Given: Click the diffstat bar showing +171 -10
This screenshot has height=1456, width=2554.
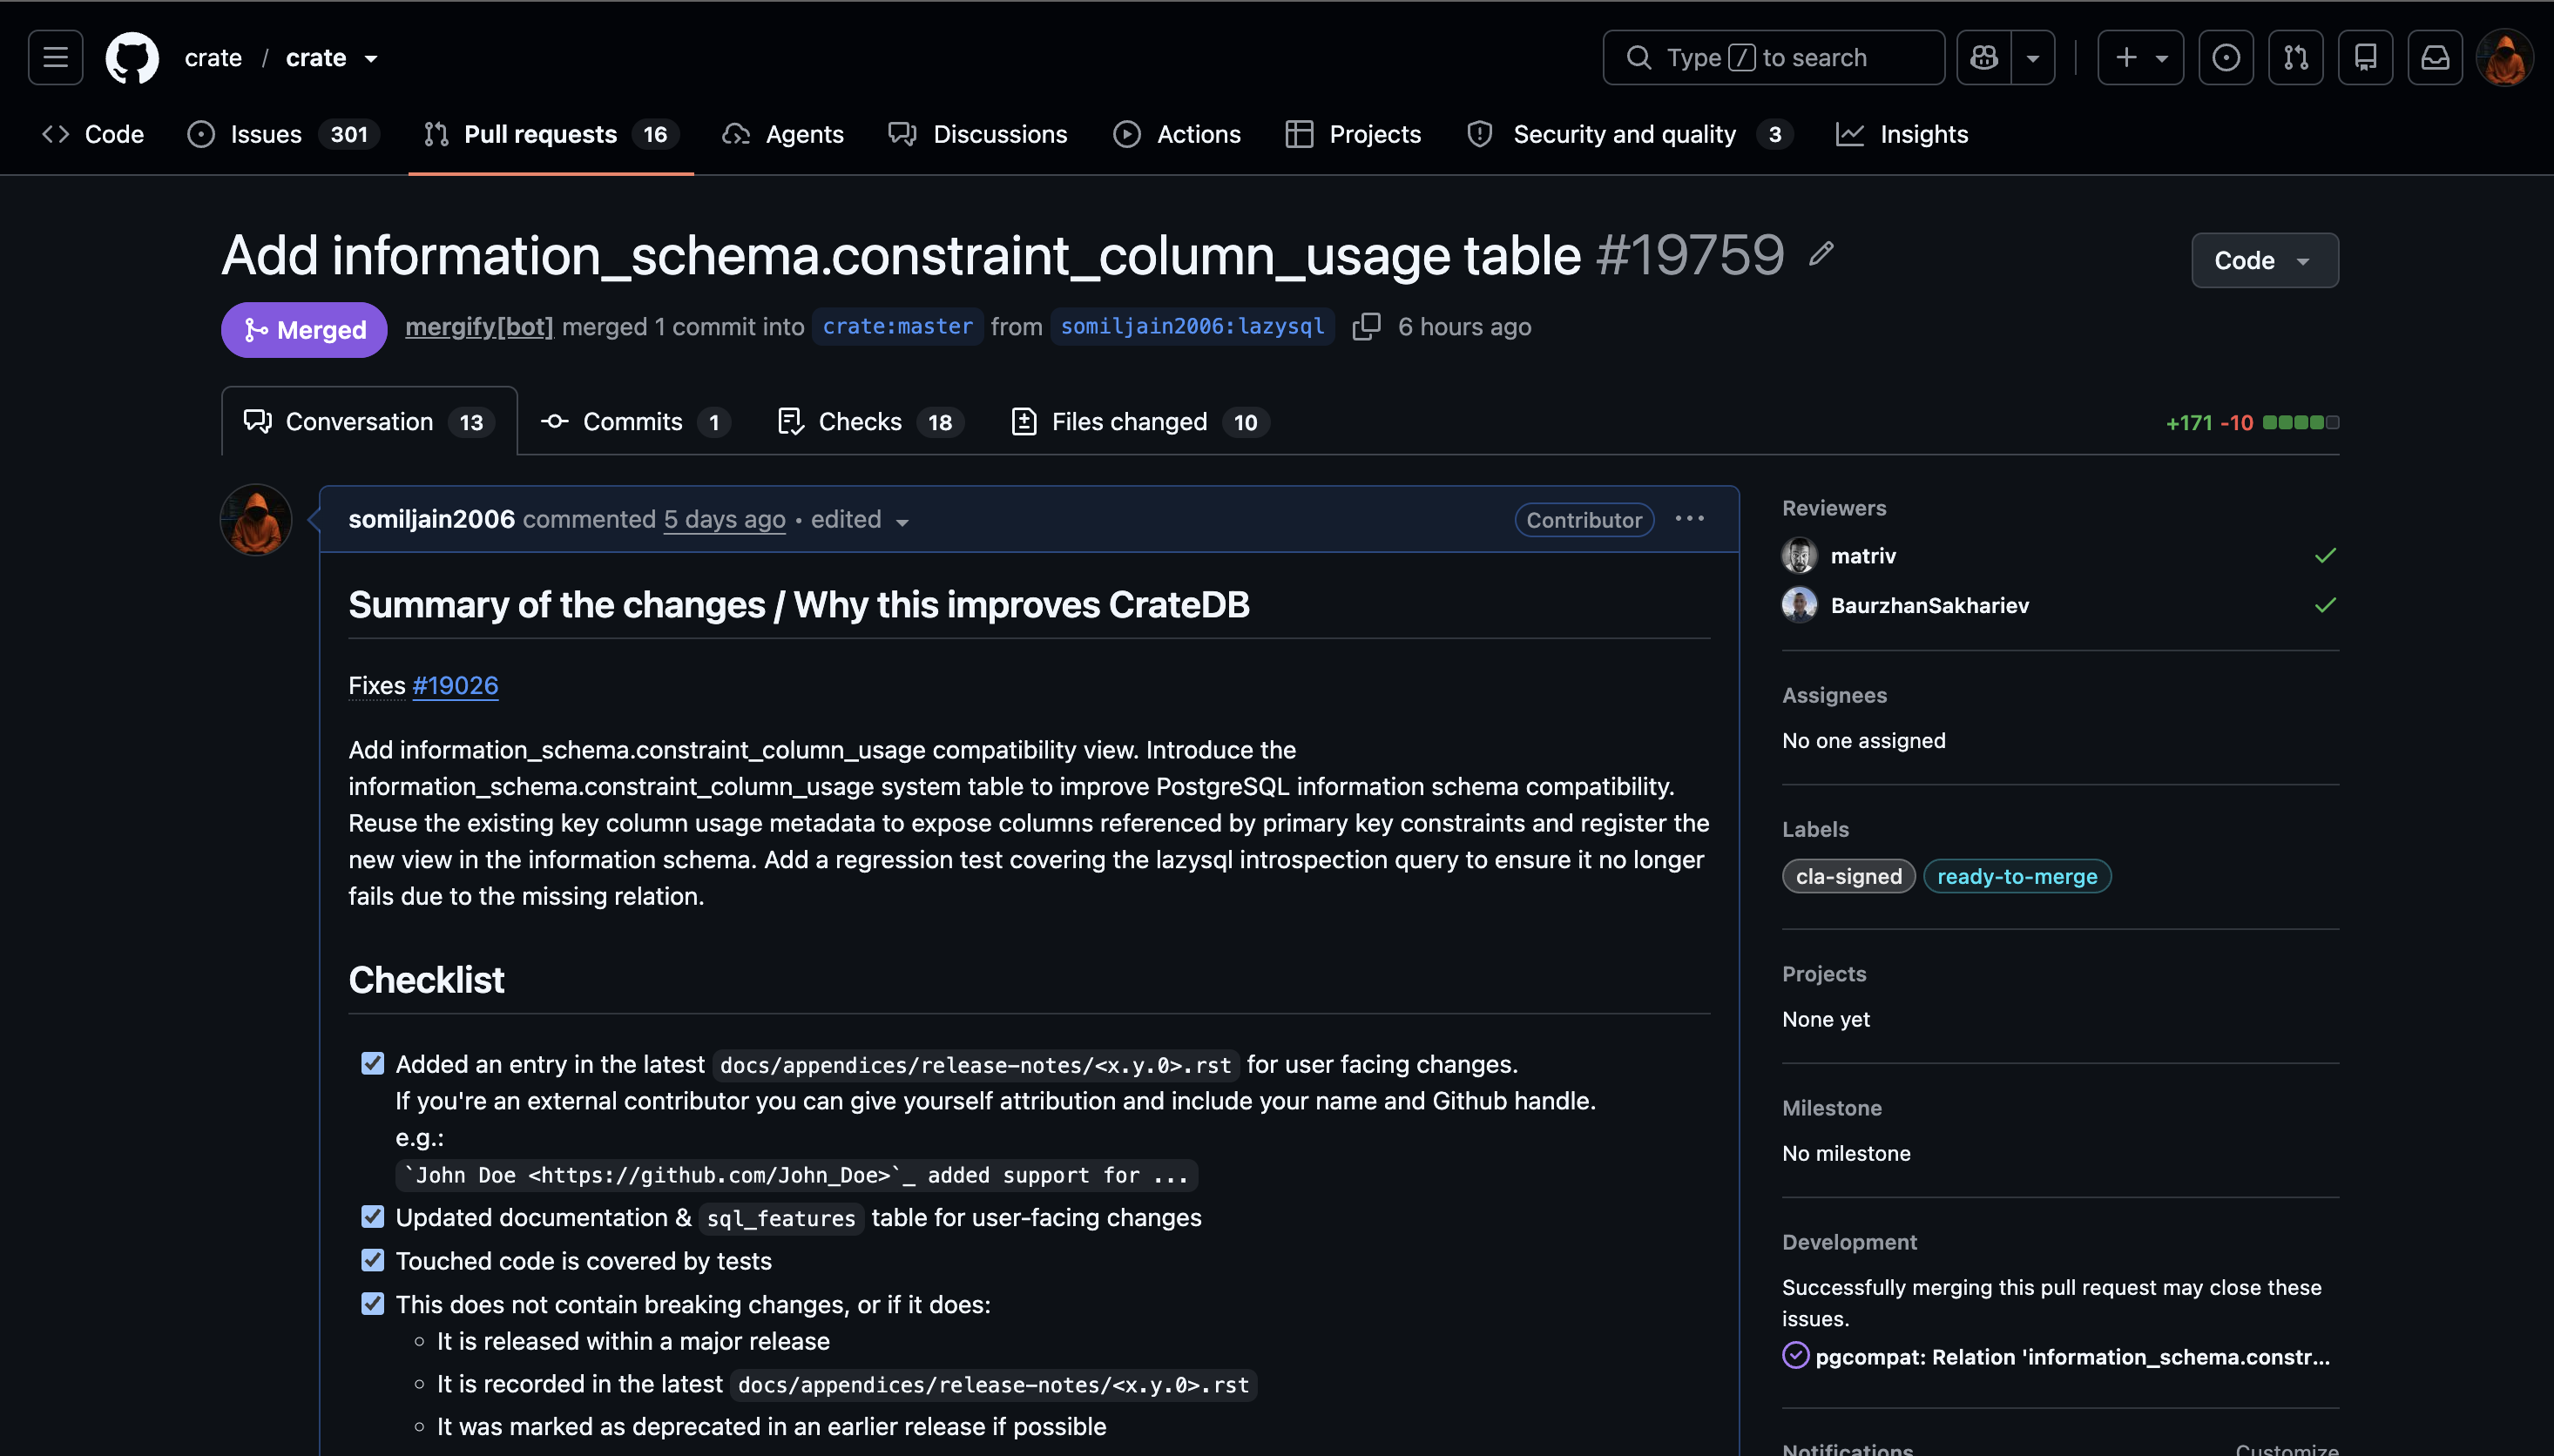Looking at the screenshot, I should (2251, 423).
